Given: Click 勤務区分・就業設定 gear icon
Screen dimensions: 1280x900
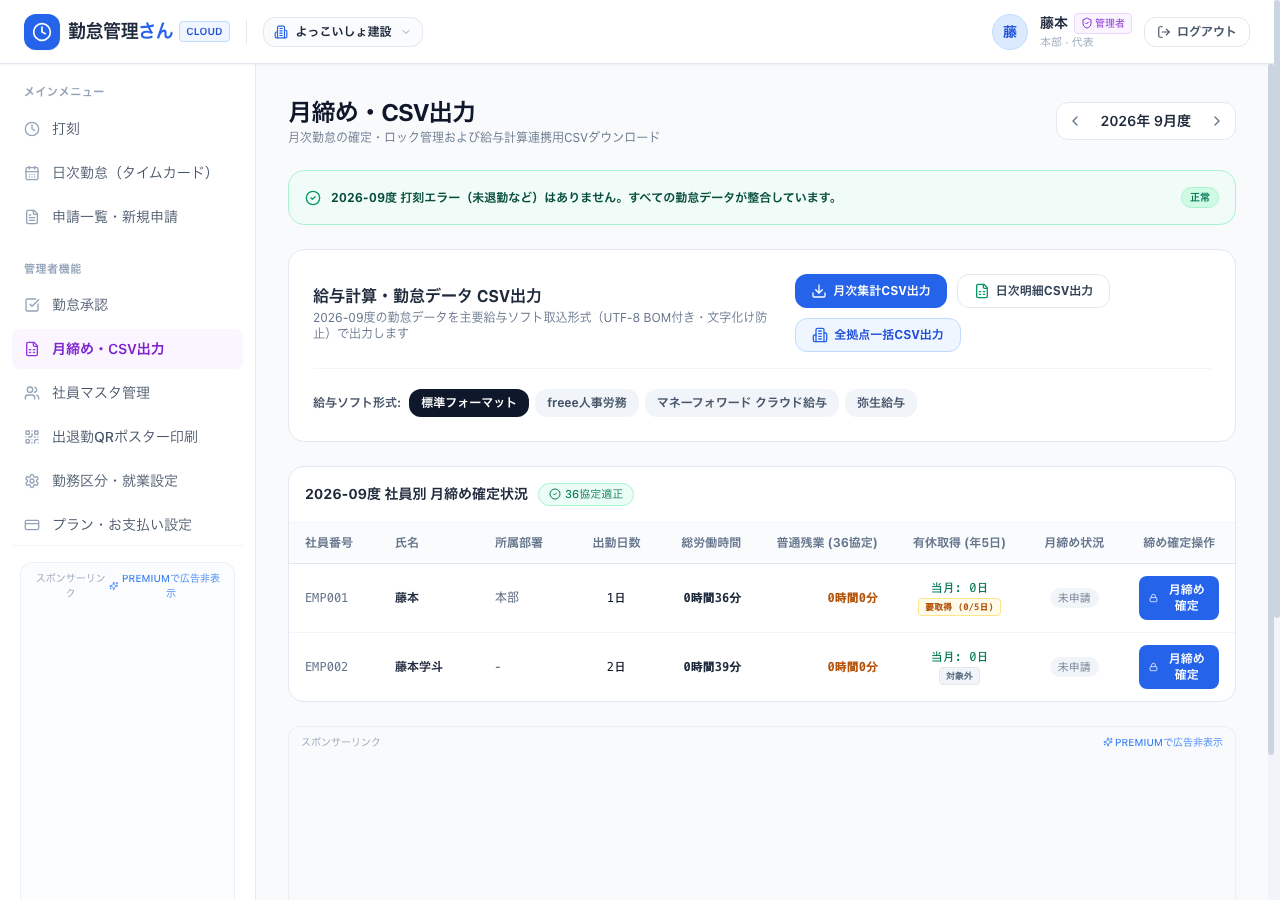Looking at the screenshot, I should click(32, 481).
